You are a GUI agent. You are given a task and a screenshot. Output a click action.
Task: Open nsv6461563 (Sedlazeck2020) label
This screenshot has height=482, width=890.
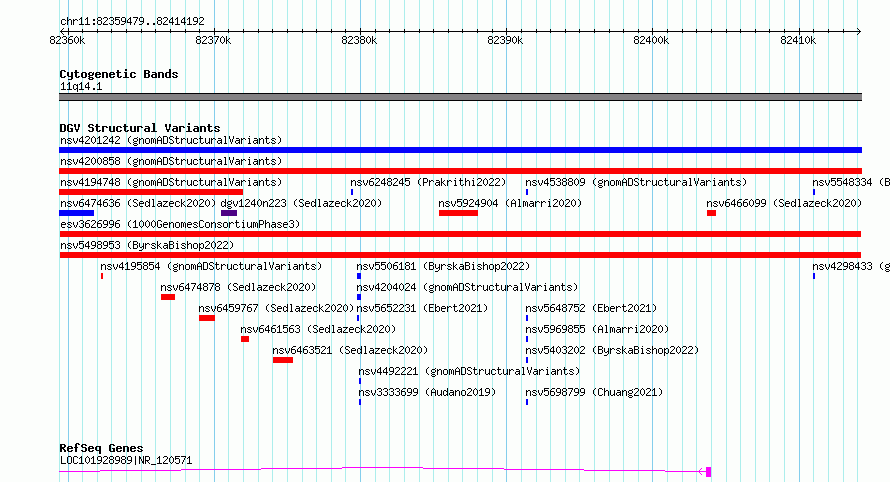(318, 329)
